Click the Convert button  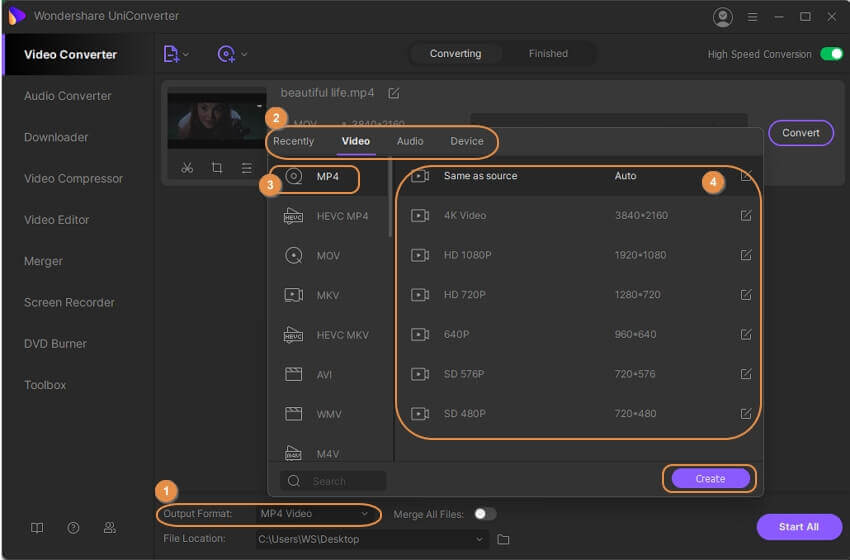tap(801, 133)
